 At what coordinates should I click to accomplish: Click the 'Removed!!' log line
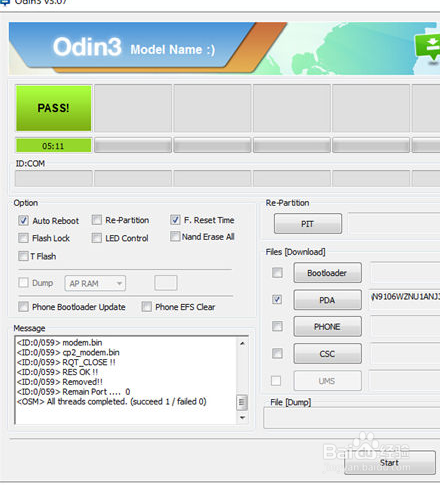(60, 382)
